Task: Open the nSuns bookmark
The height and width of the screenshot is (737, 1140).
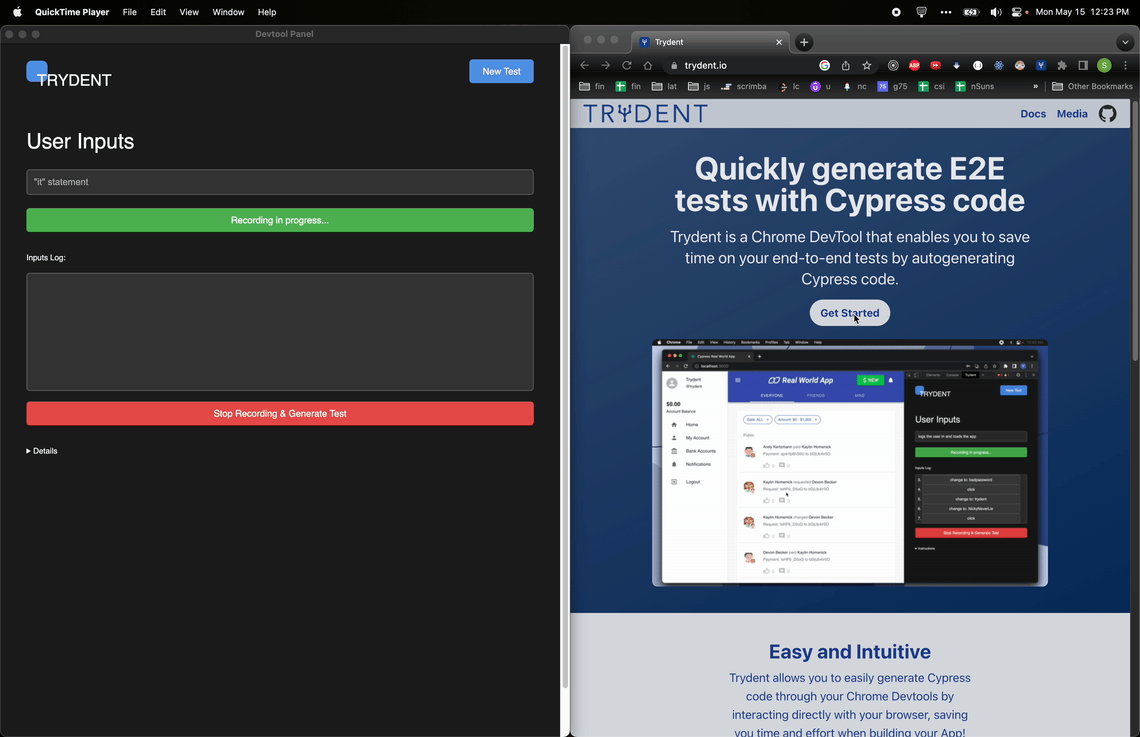Action: pyautogui.click(x=974, y=86)
